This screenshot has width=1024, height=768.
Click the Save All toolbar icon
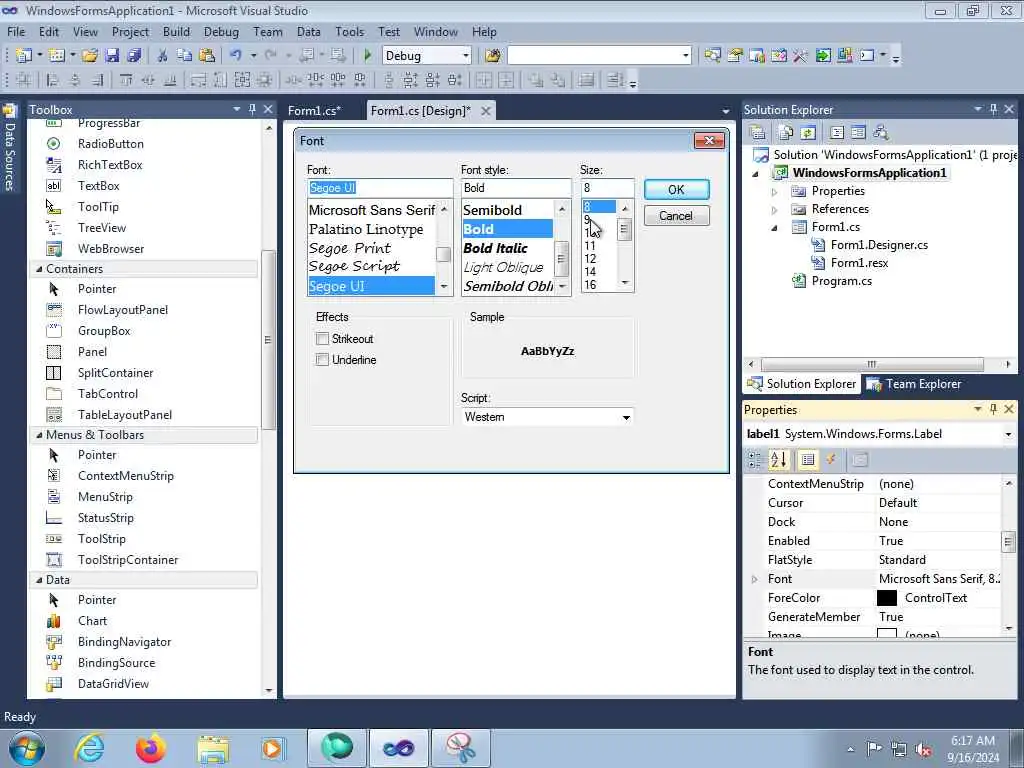(x=134, y=56)
